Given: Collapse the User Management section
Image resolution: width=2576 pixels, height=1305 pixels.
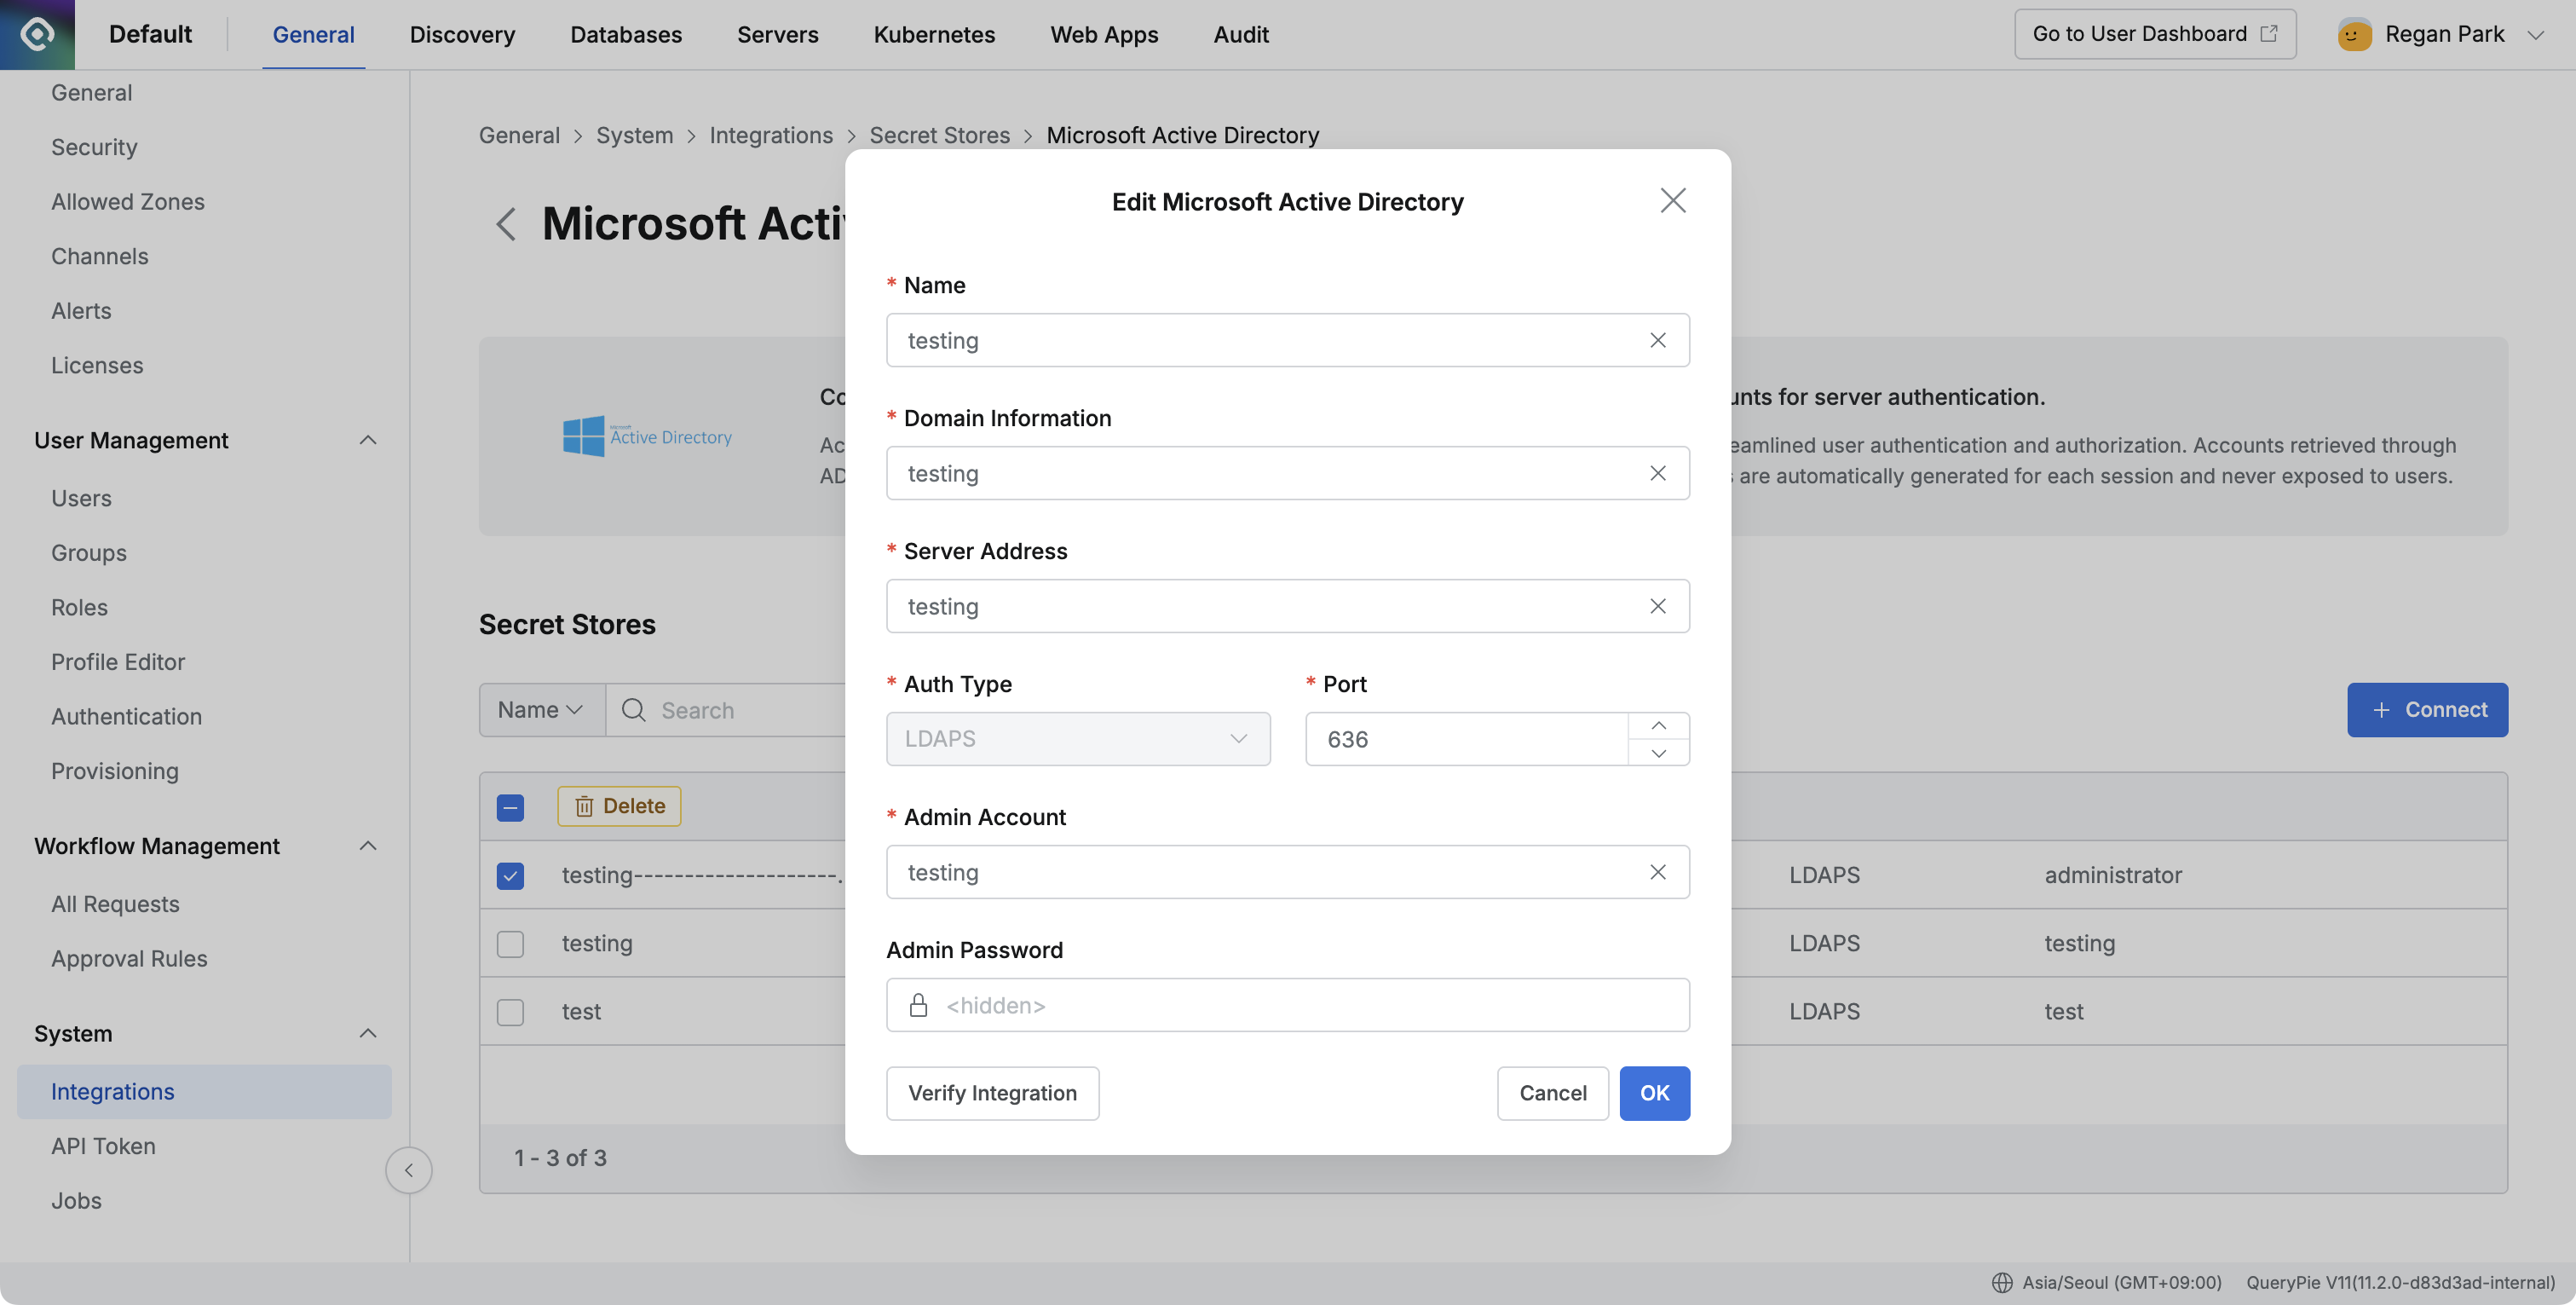Looking at the screenshot, I should (368, 440).
